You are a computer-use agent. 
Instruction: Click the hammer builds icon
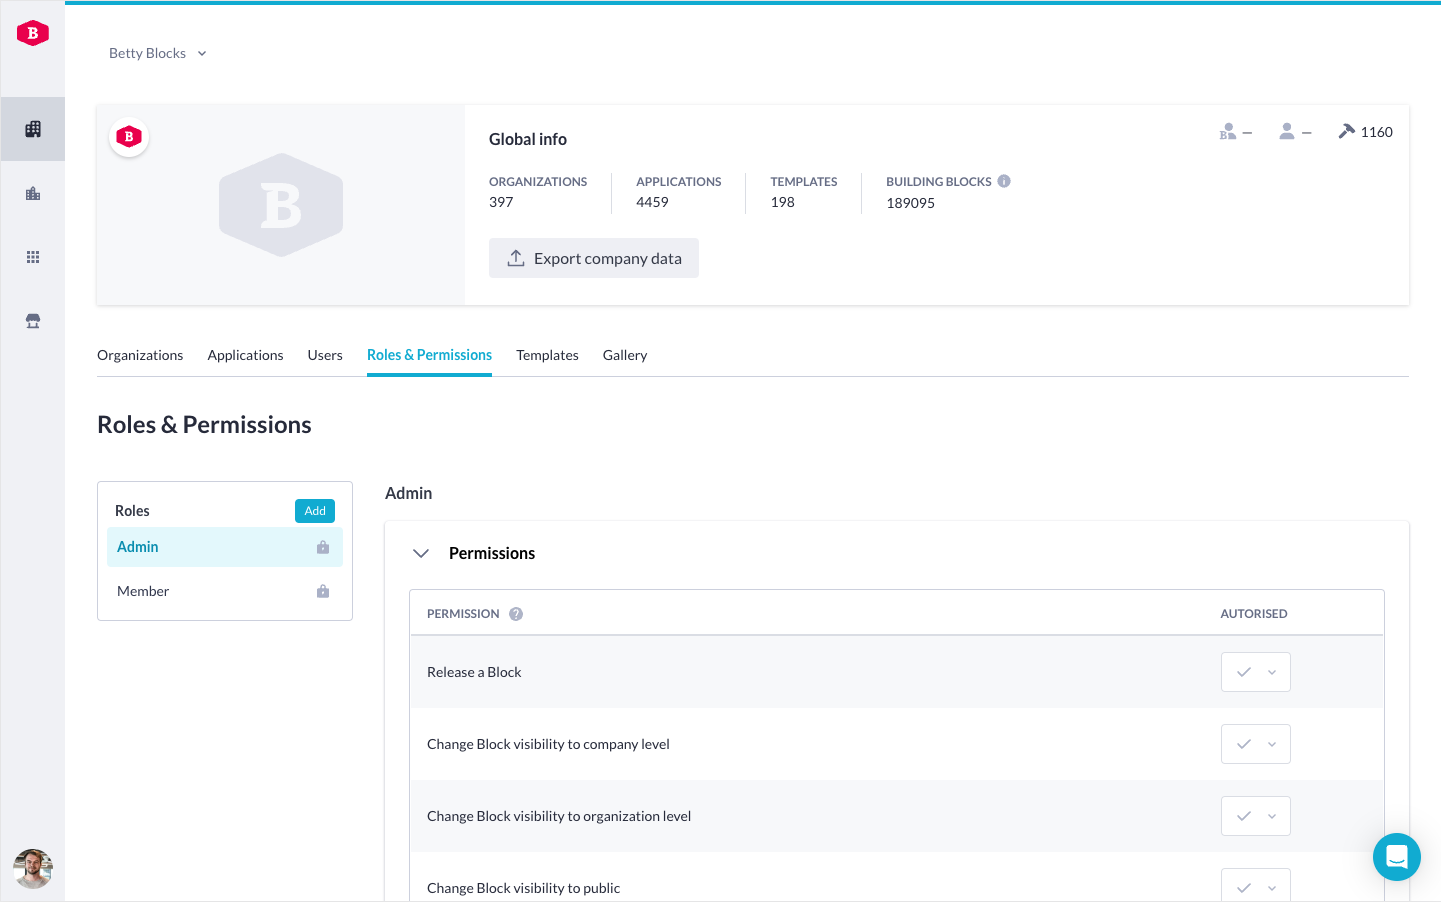coord(1346,131)
